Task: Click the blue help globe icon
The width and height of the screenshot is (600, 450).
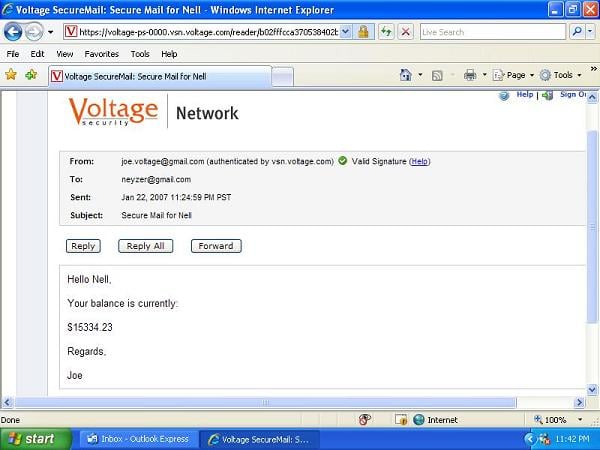Action: (x=504, y=95)
